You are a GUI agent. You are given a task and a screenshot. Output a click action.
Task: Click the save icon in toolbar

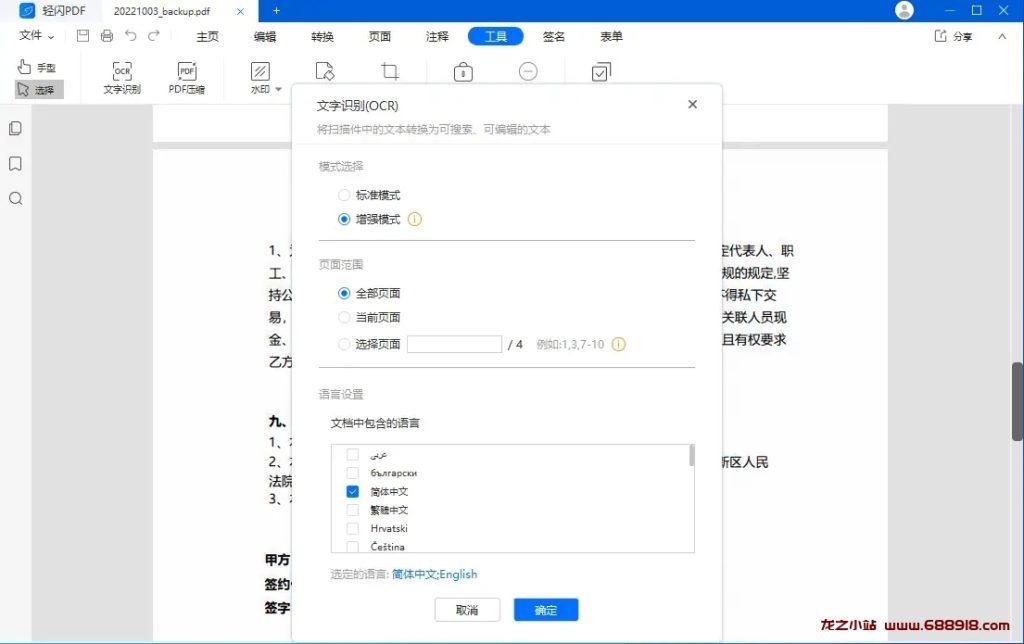pyautogui.click(x=83, y=36)
